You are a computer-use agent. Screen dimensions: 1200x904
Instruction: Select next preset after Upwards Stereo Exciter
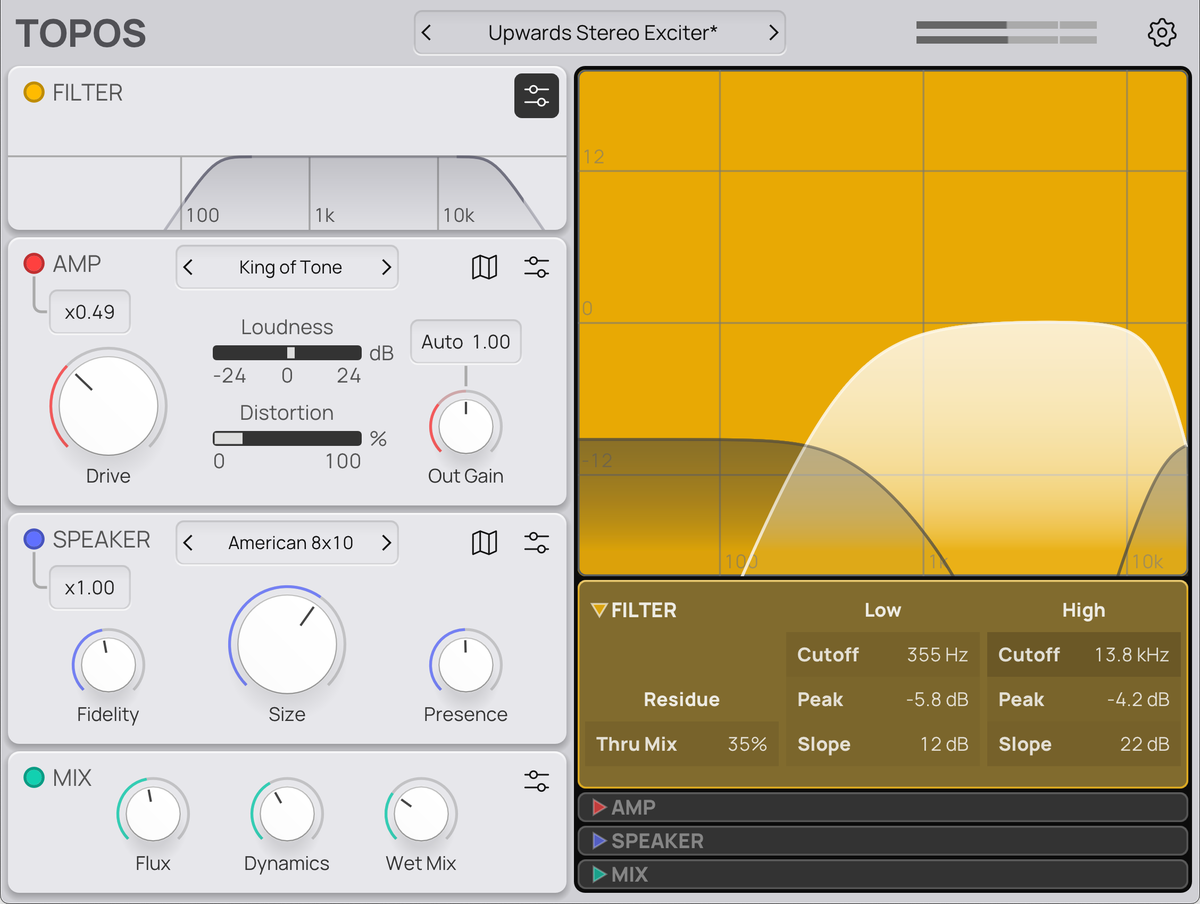(773, 33)
